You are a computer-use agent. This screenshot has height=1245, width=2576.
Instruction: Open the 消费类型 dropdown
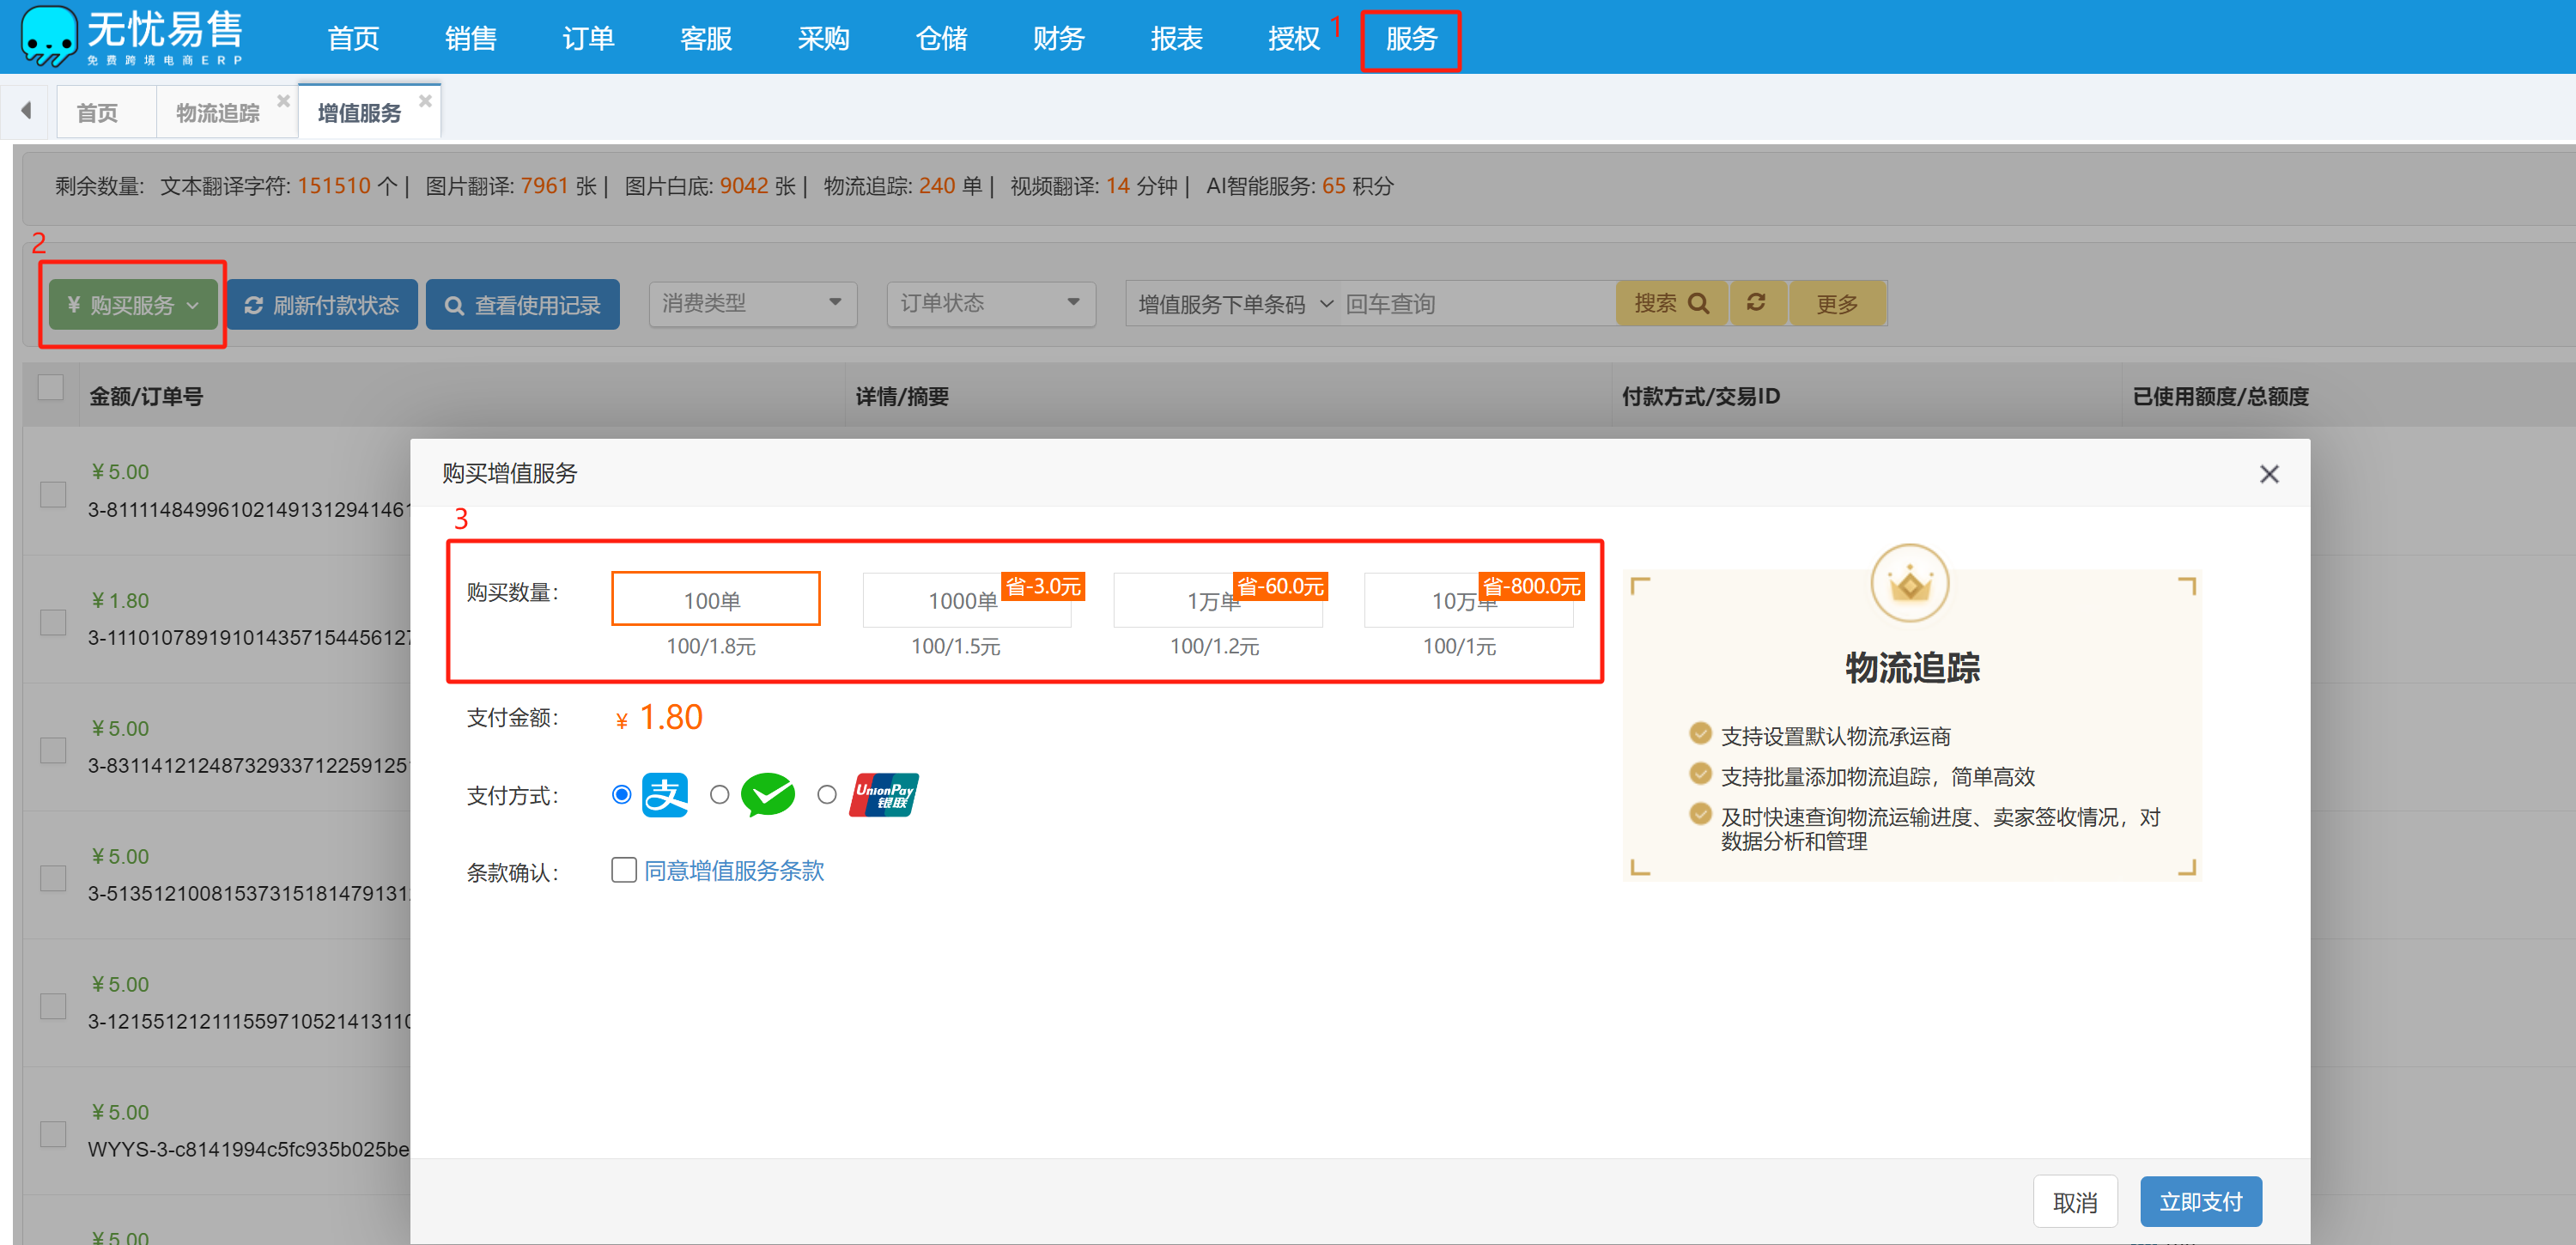point(752,303)
